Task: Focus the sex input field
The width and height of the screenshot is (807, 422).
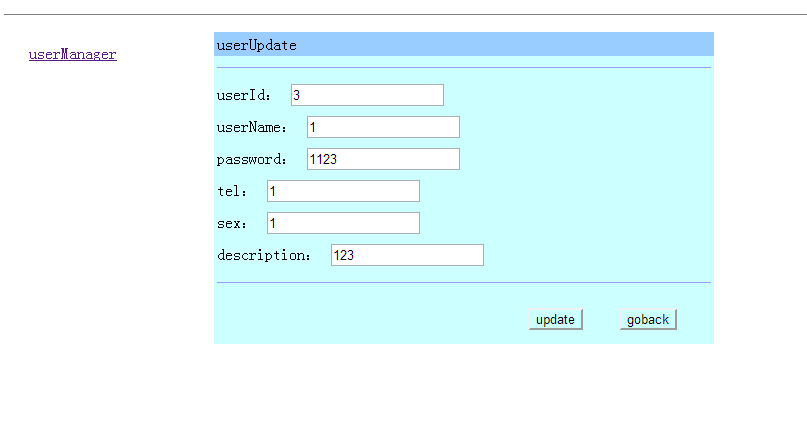Action: (x=343, y=223)
